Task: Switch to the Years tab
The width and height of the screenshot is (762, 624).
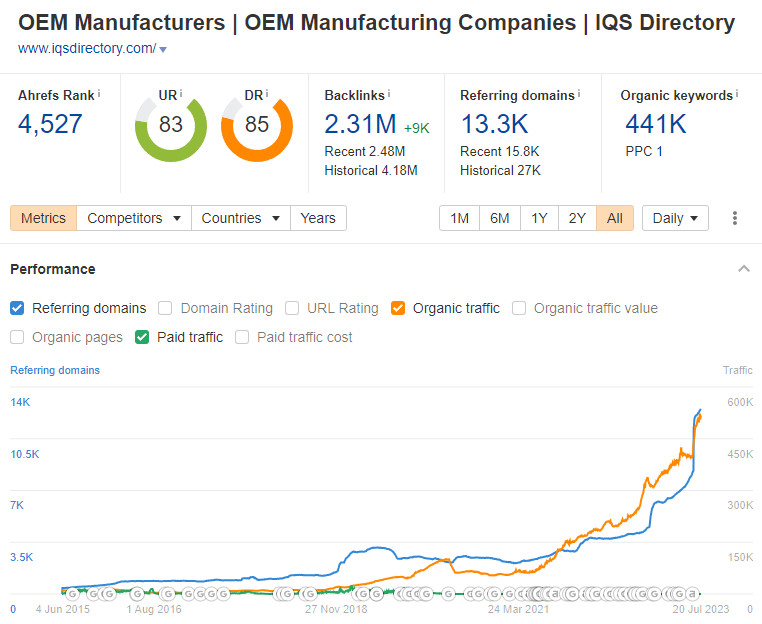Action: pos(318,218)
